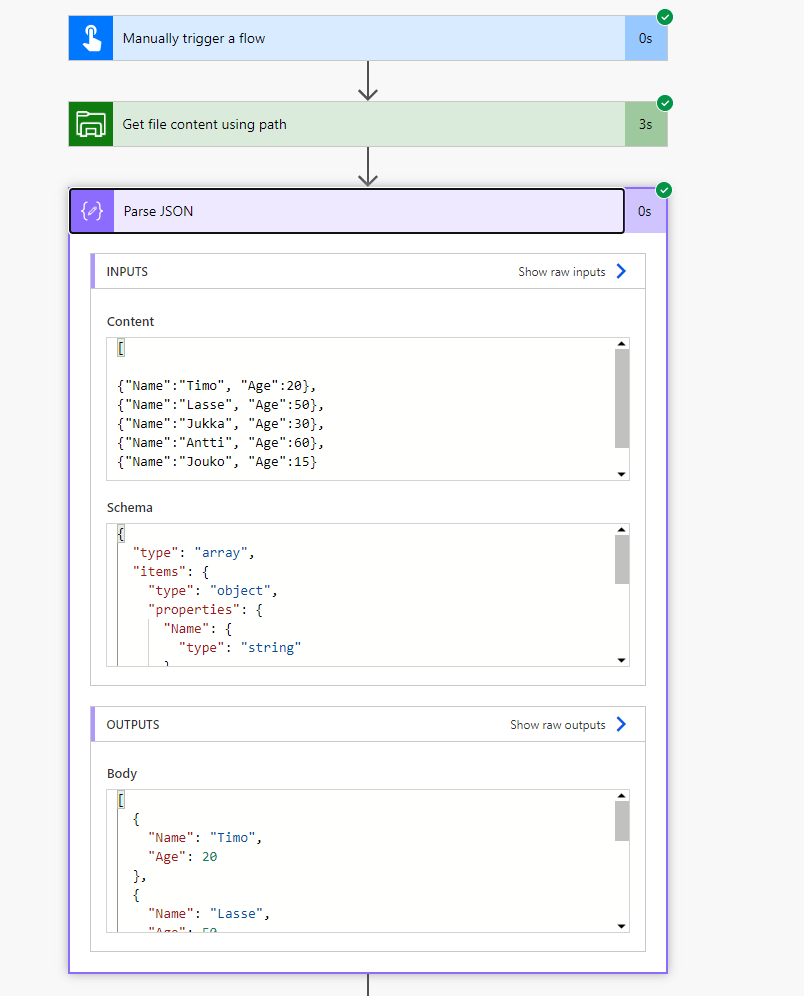
Task: Click the manual trigger hand icon
Action: coord(91,39)
